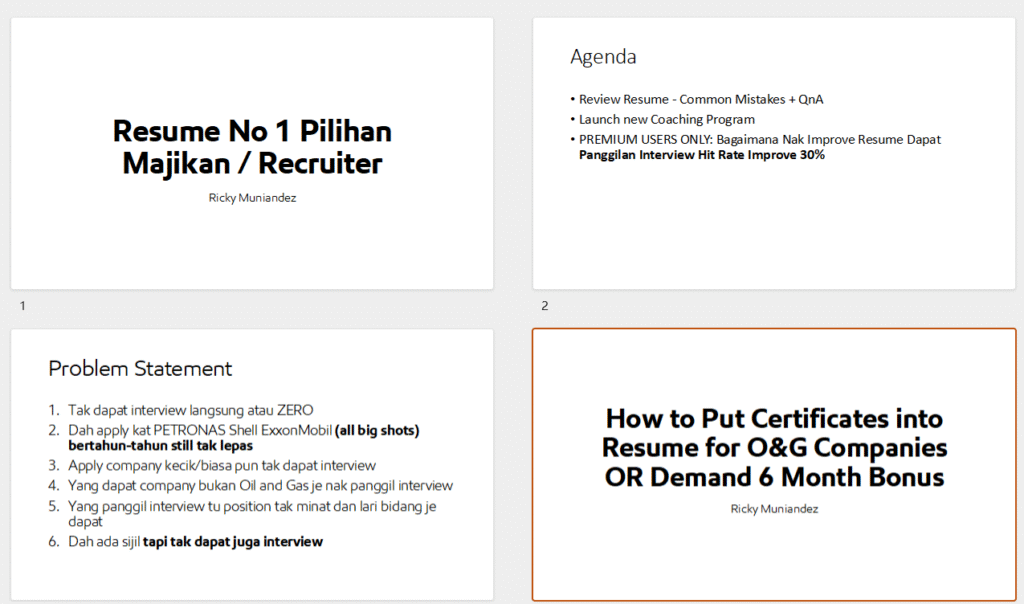Click the "Agenda" heading
The width and height of the screenshot is (1024, 604).
pyautogui.click(x=603, y=57)
